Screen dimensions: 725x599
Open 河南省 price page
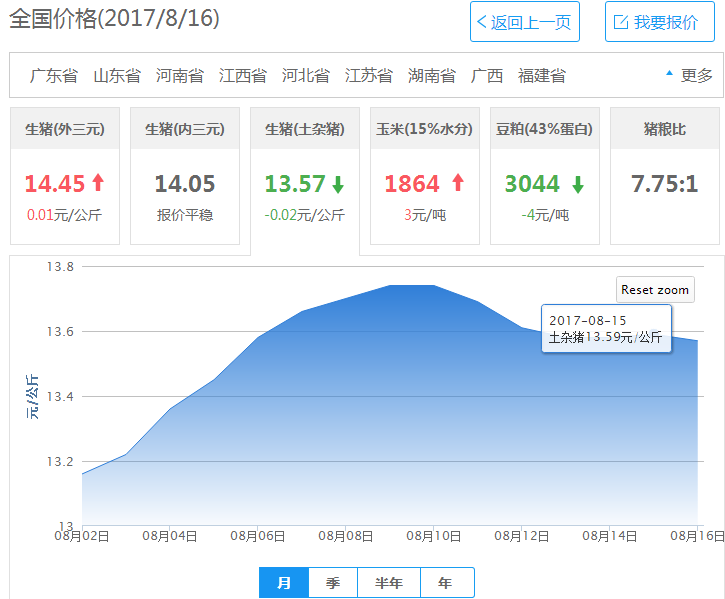click(179, 76)
